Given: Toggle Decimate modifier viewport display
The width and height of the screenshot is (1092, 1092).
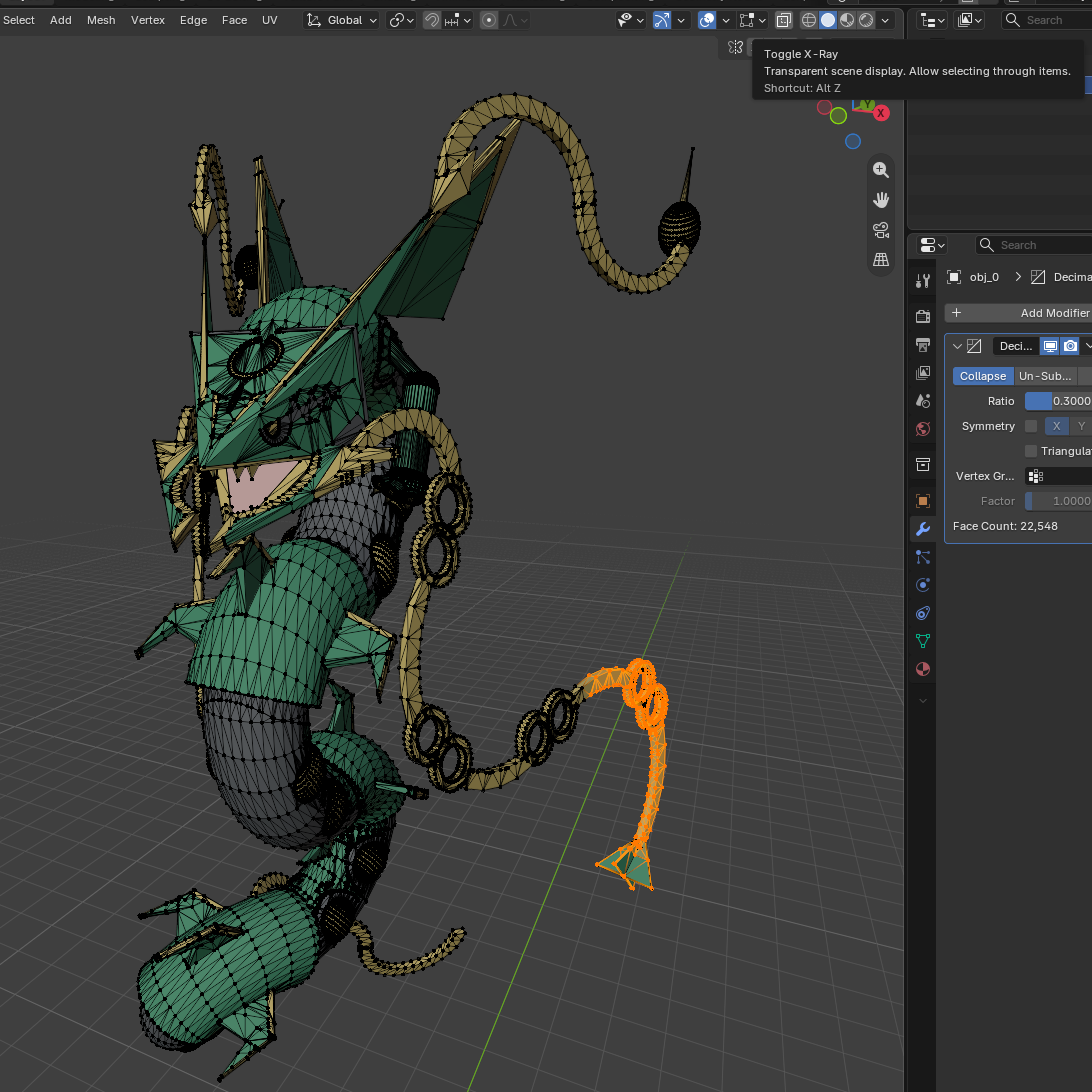Looking at the screenshot, I should (x=1050, y=346).
